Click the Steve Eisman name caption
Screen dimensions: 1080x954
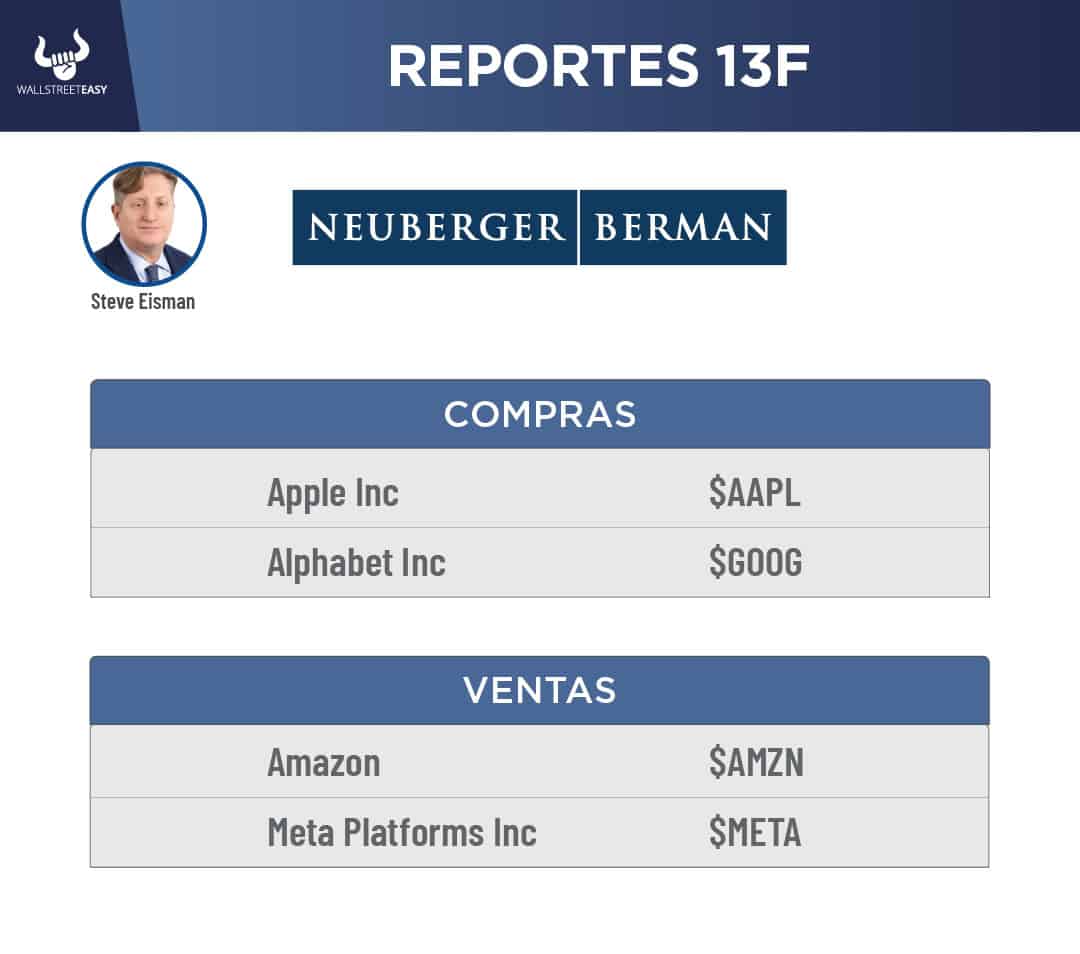(x=143, y=301)
